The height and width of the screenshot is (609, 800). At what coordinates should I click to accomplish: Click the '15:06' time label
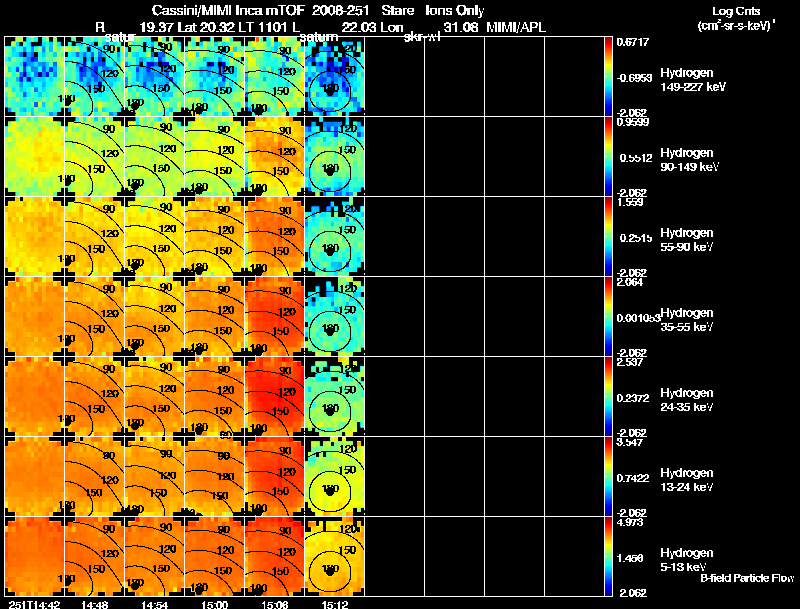click(274, 604)
